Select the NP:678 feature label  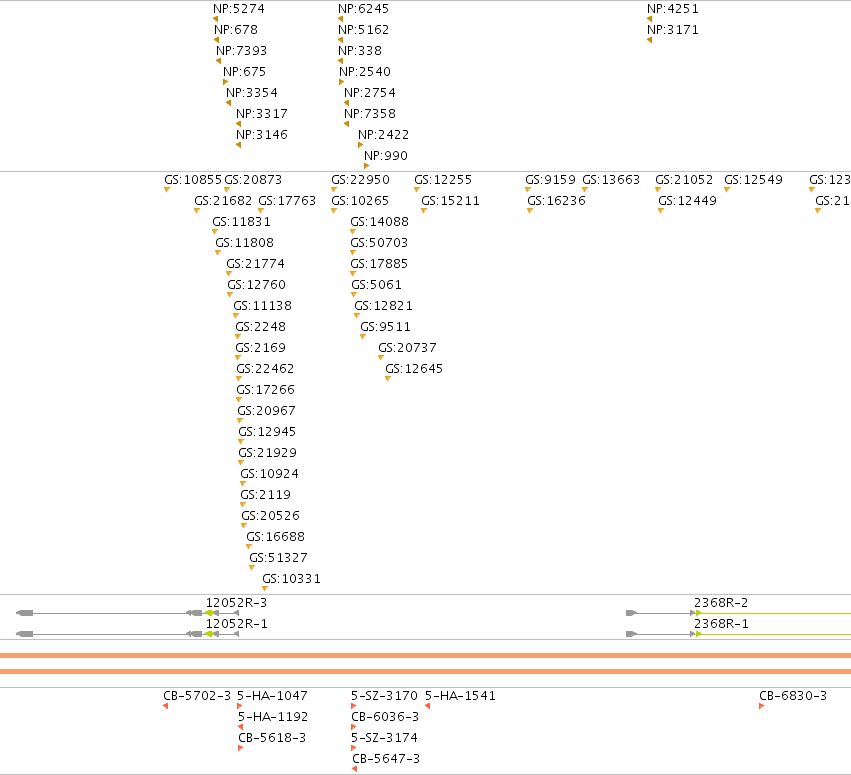coord(236,30)
